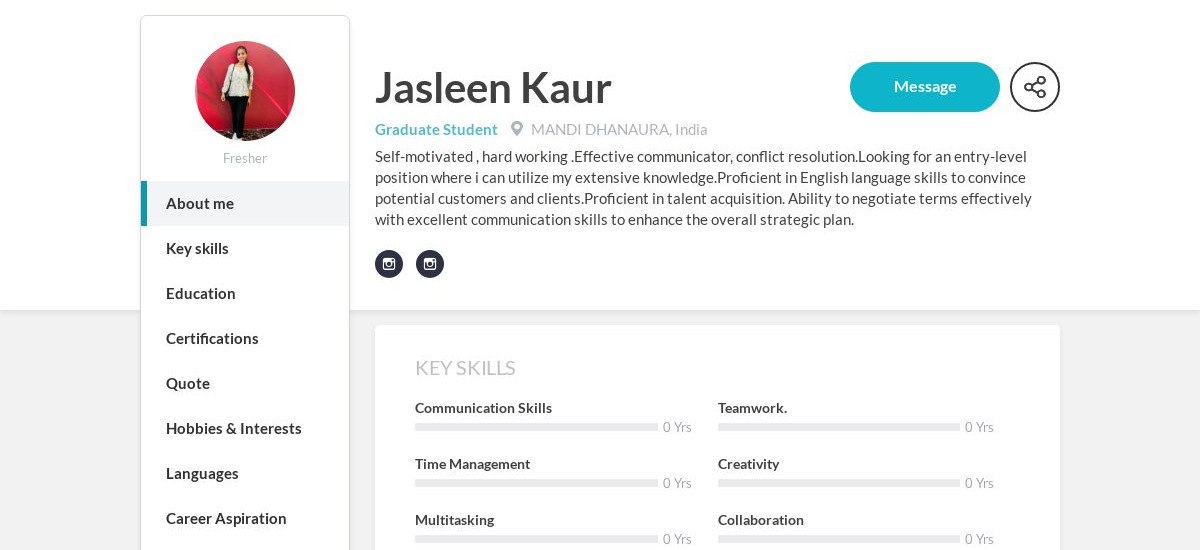Click the location pin icon
This screenshot has height=550, width=1200.
click(517, 129)
